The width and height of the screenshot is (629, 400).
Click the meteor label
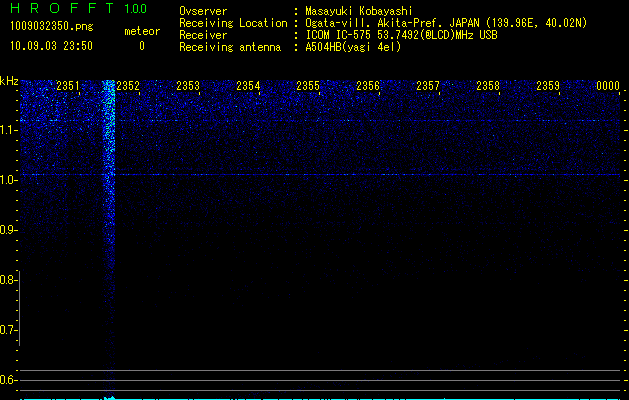(x=142, y=31)
